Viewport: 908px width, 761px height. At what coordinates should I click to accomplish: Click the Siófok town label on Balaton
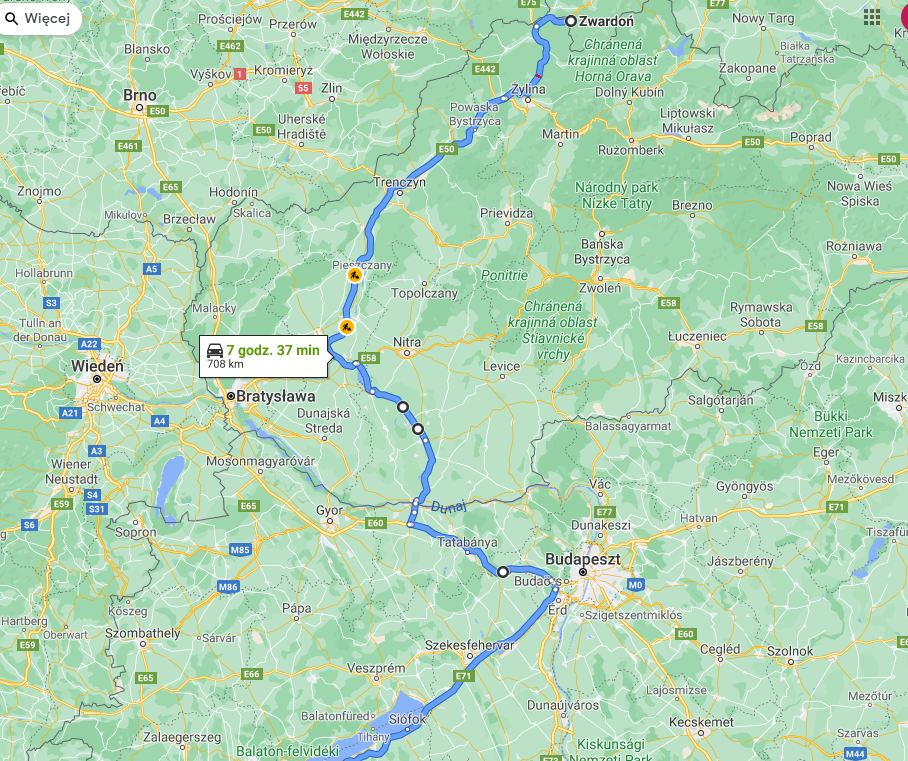407,719
